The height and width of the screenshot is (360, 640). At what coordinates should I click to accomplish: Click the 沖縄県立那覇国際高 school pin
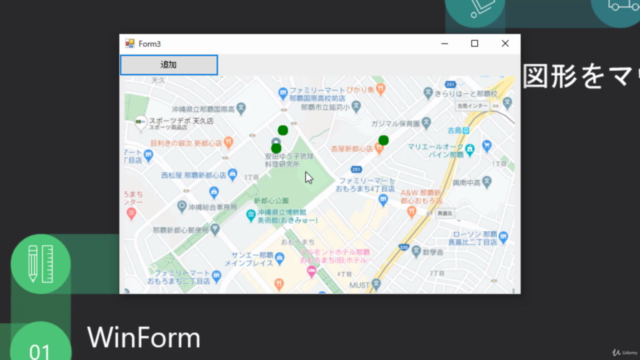[x=241, y=109]
